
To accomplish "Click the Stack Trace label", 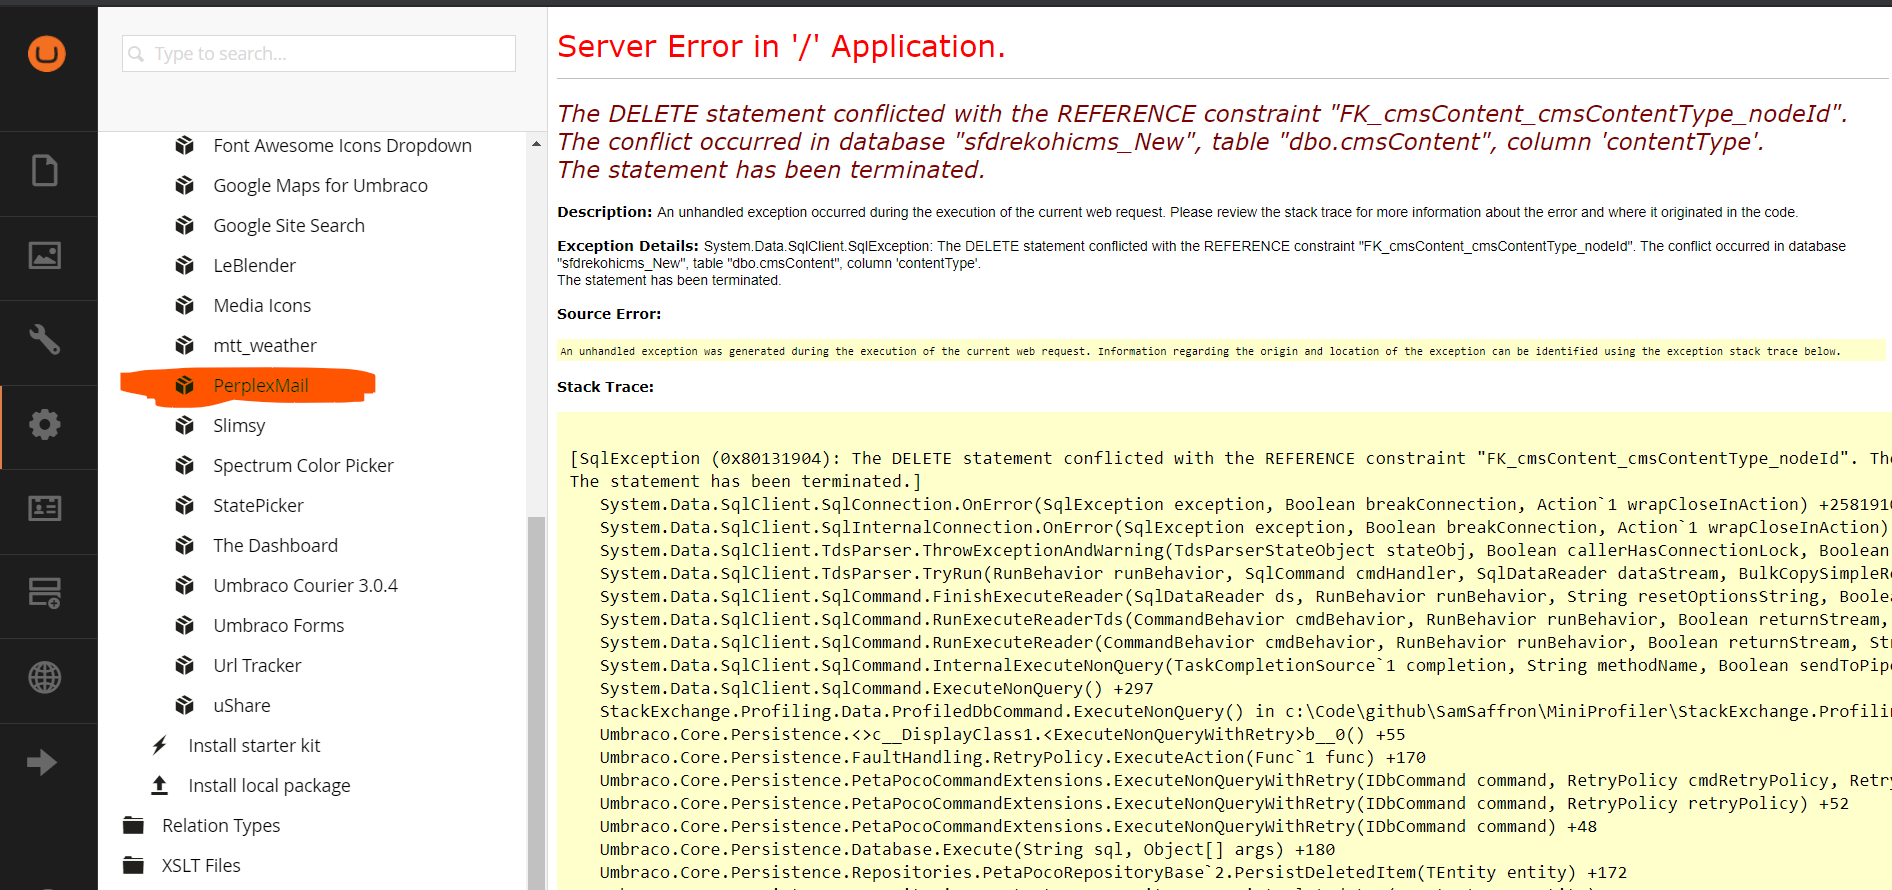I will (605, 387).
